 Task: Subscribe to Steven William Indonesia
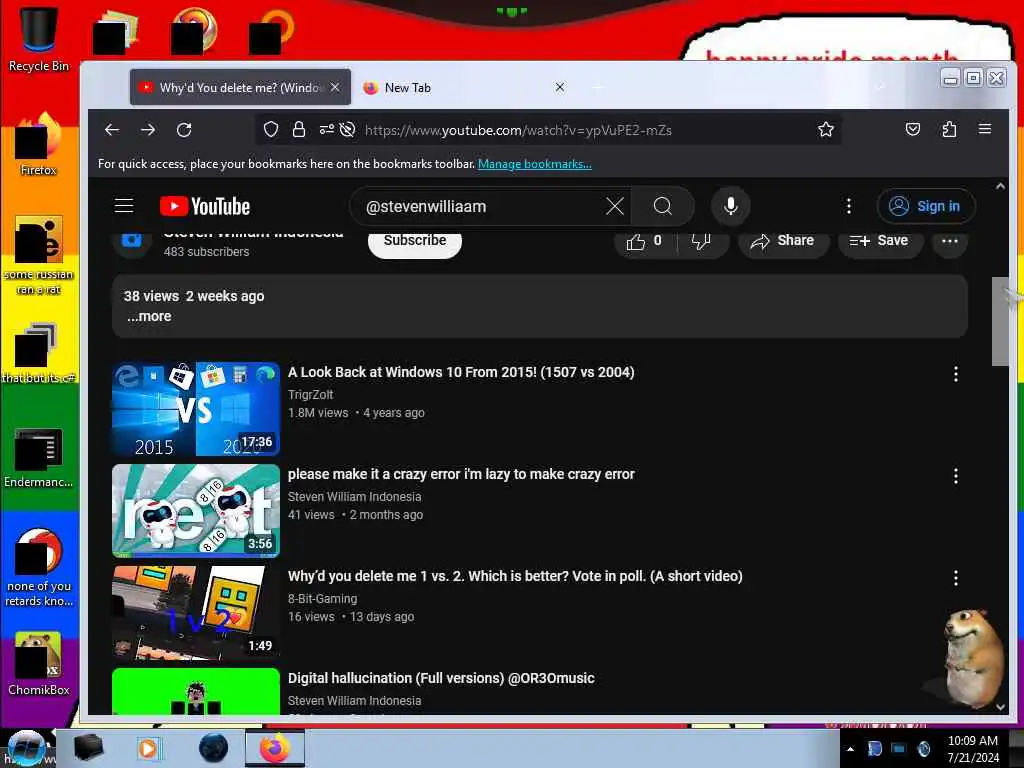(415, 242)
